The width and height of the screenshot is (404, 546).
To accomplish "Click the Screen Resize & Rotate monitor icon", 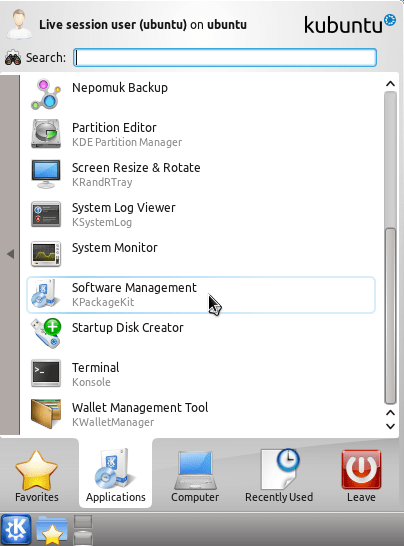I will (46, 174).
